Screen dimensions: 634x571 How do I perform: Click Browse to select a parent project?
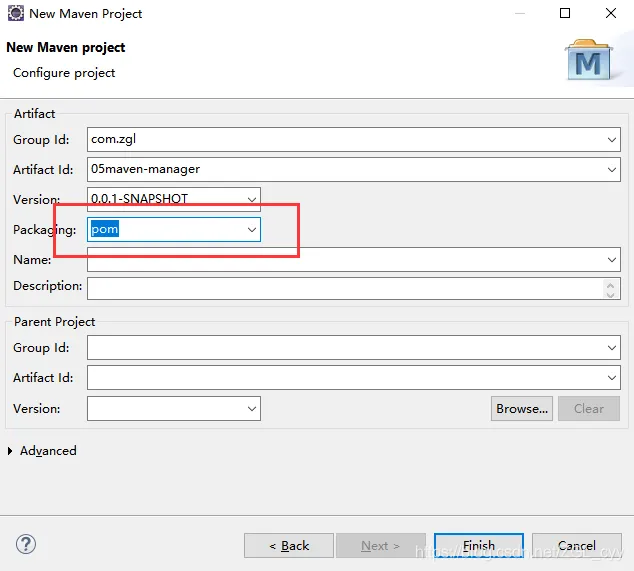point(522,408)
